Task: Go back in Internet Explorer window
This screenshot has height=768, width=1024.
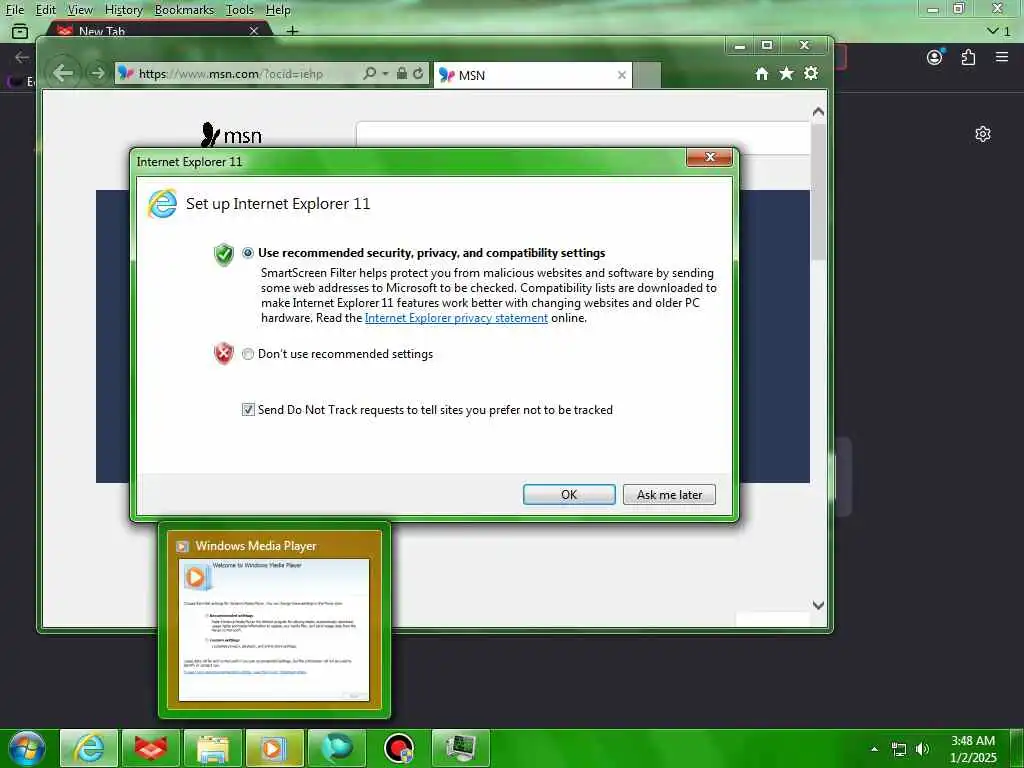Action: point(63,73)
